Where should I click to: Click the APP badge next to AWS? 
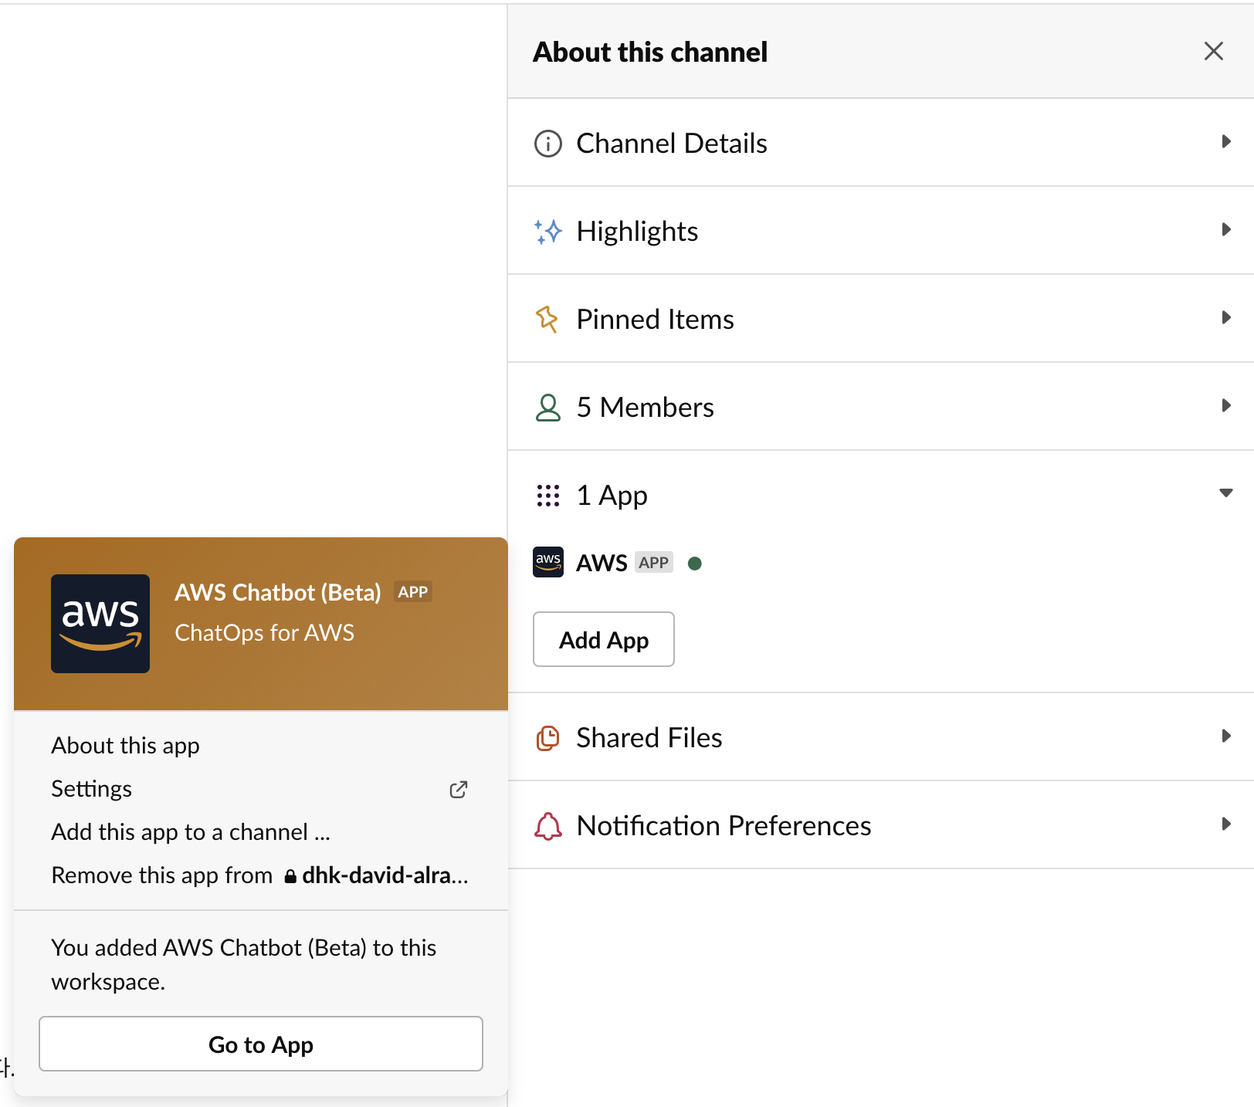click(653, 563)
